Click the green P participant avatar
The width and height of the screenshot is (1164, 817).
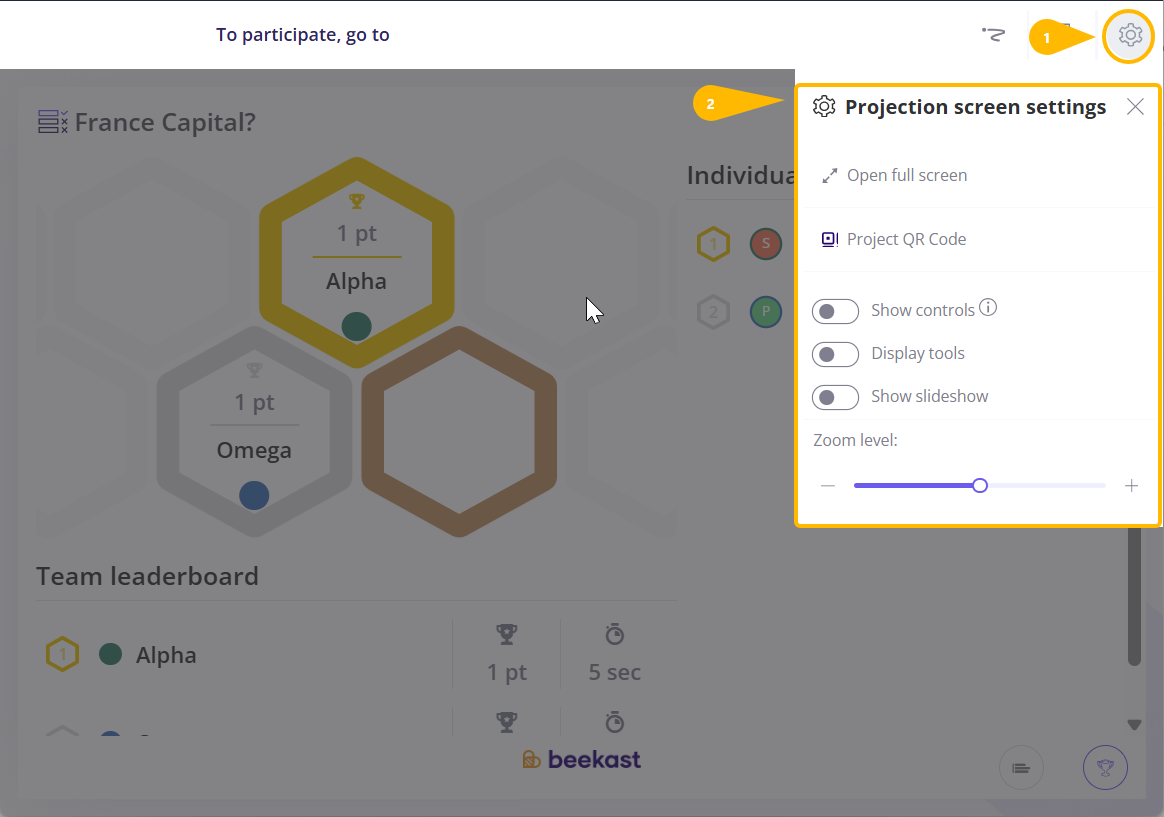(765, 312)
